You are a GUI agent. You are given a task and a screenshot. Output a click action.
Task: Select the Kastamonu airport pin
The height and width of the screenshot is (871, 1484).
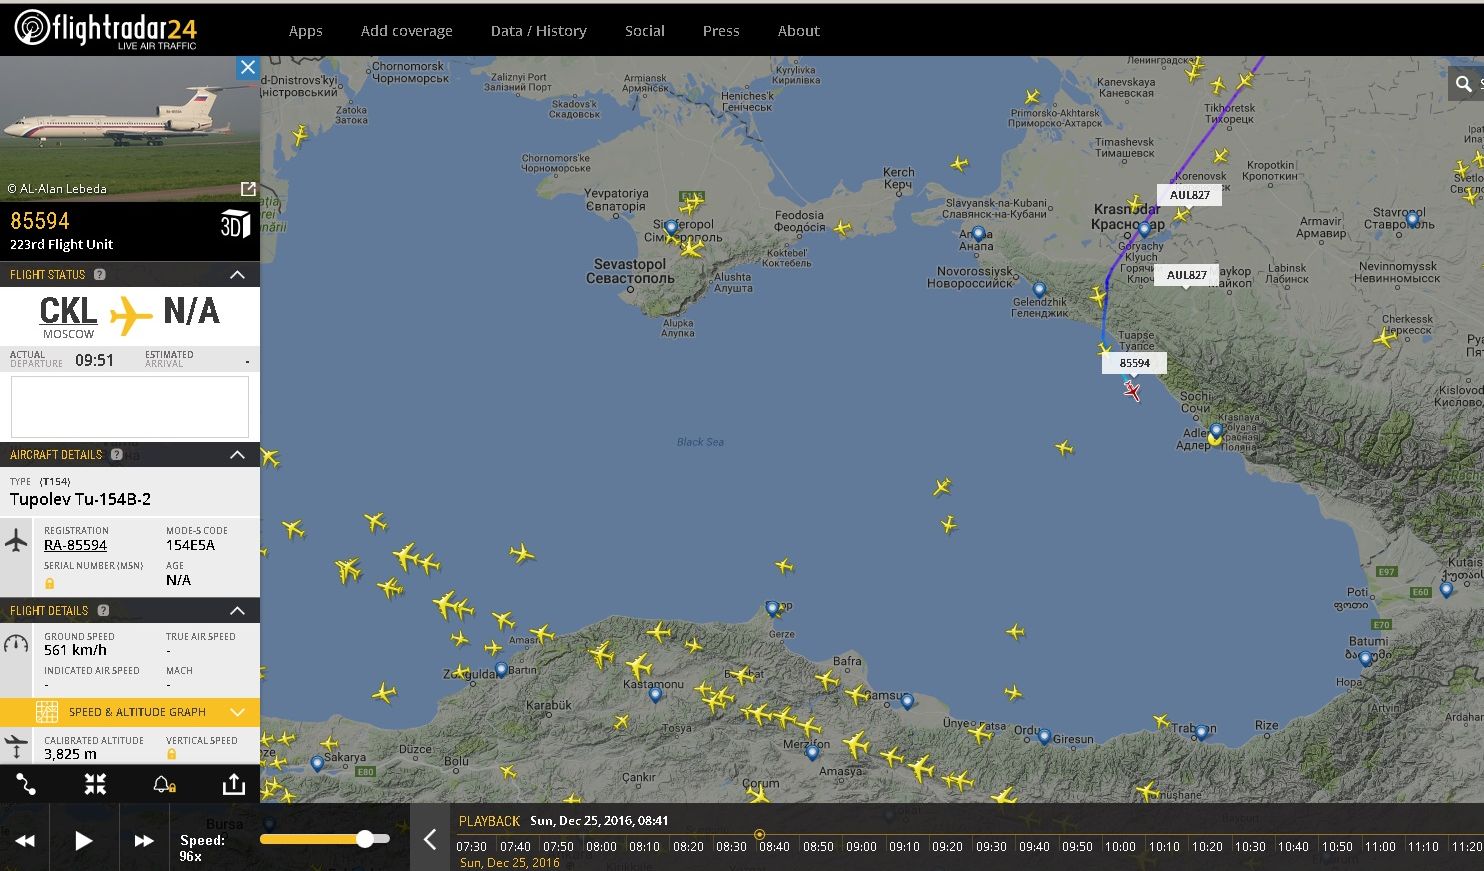(655, 695)
